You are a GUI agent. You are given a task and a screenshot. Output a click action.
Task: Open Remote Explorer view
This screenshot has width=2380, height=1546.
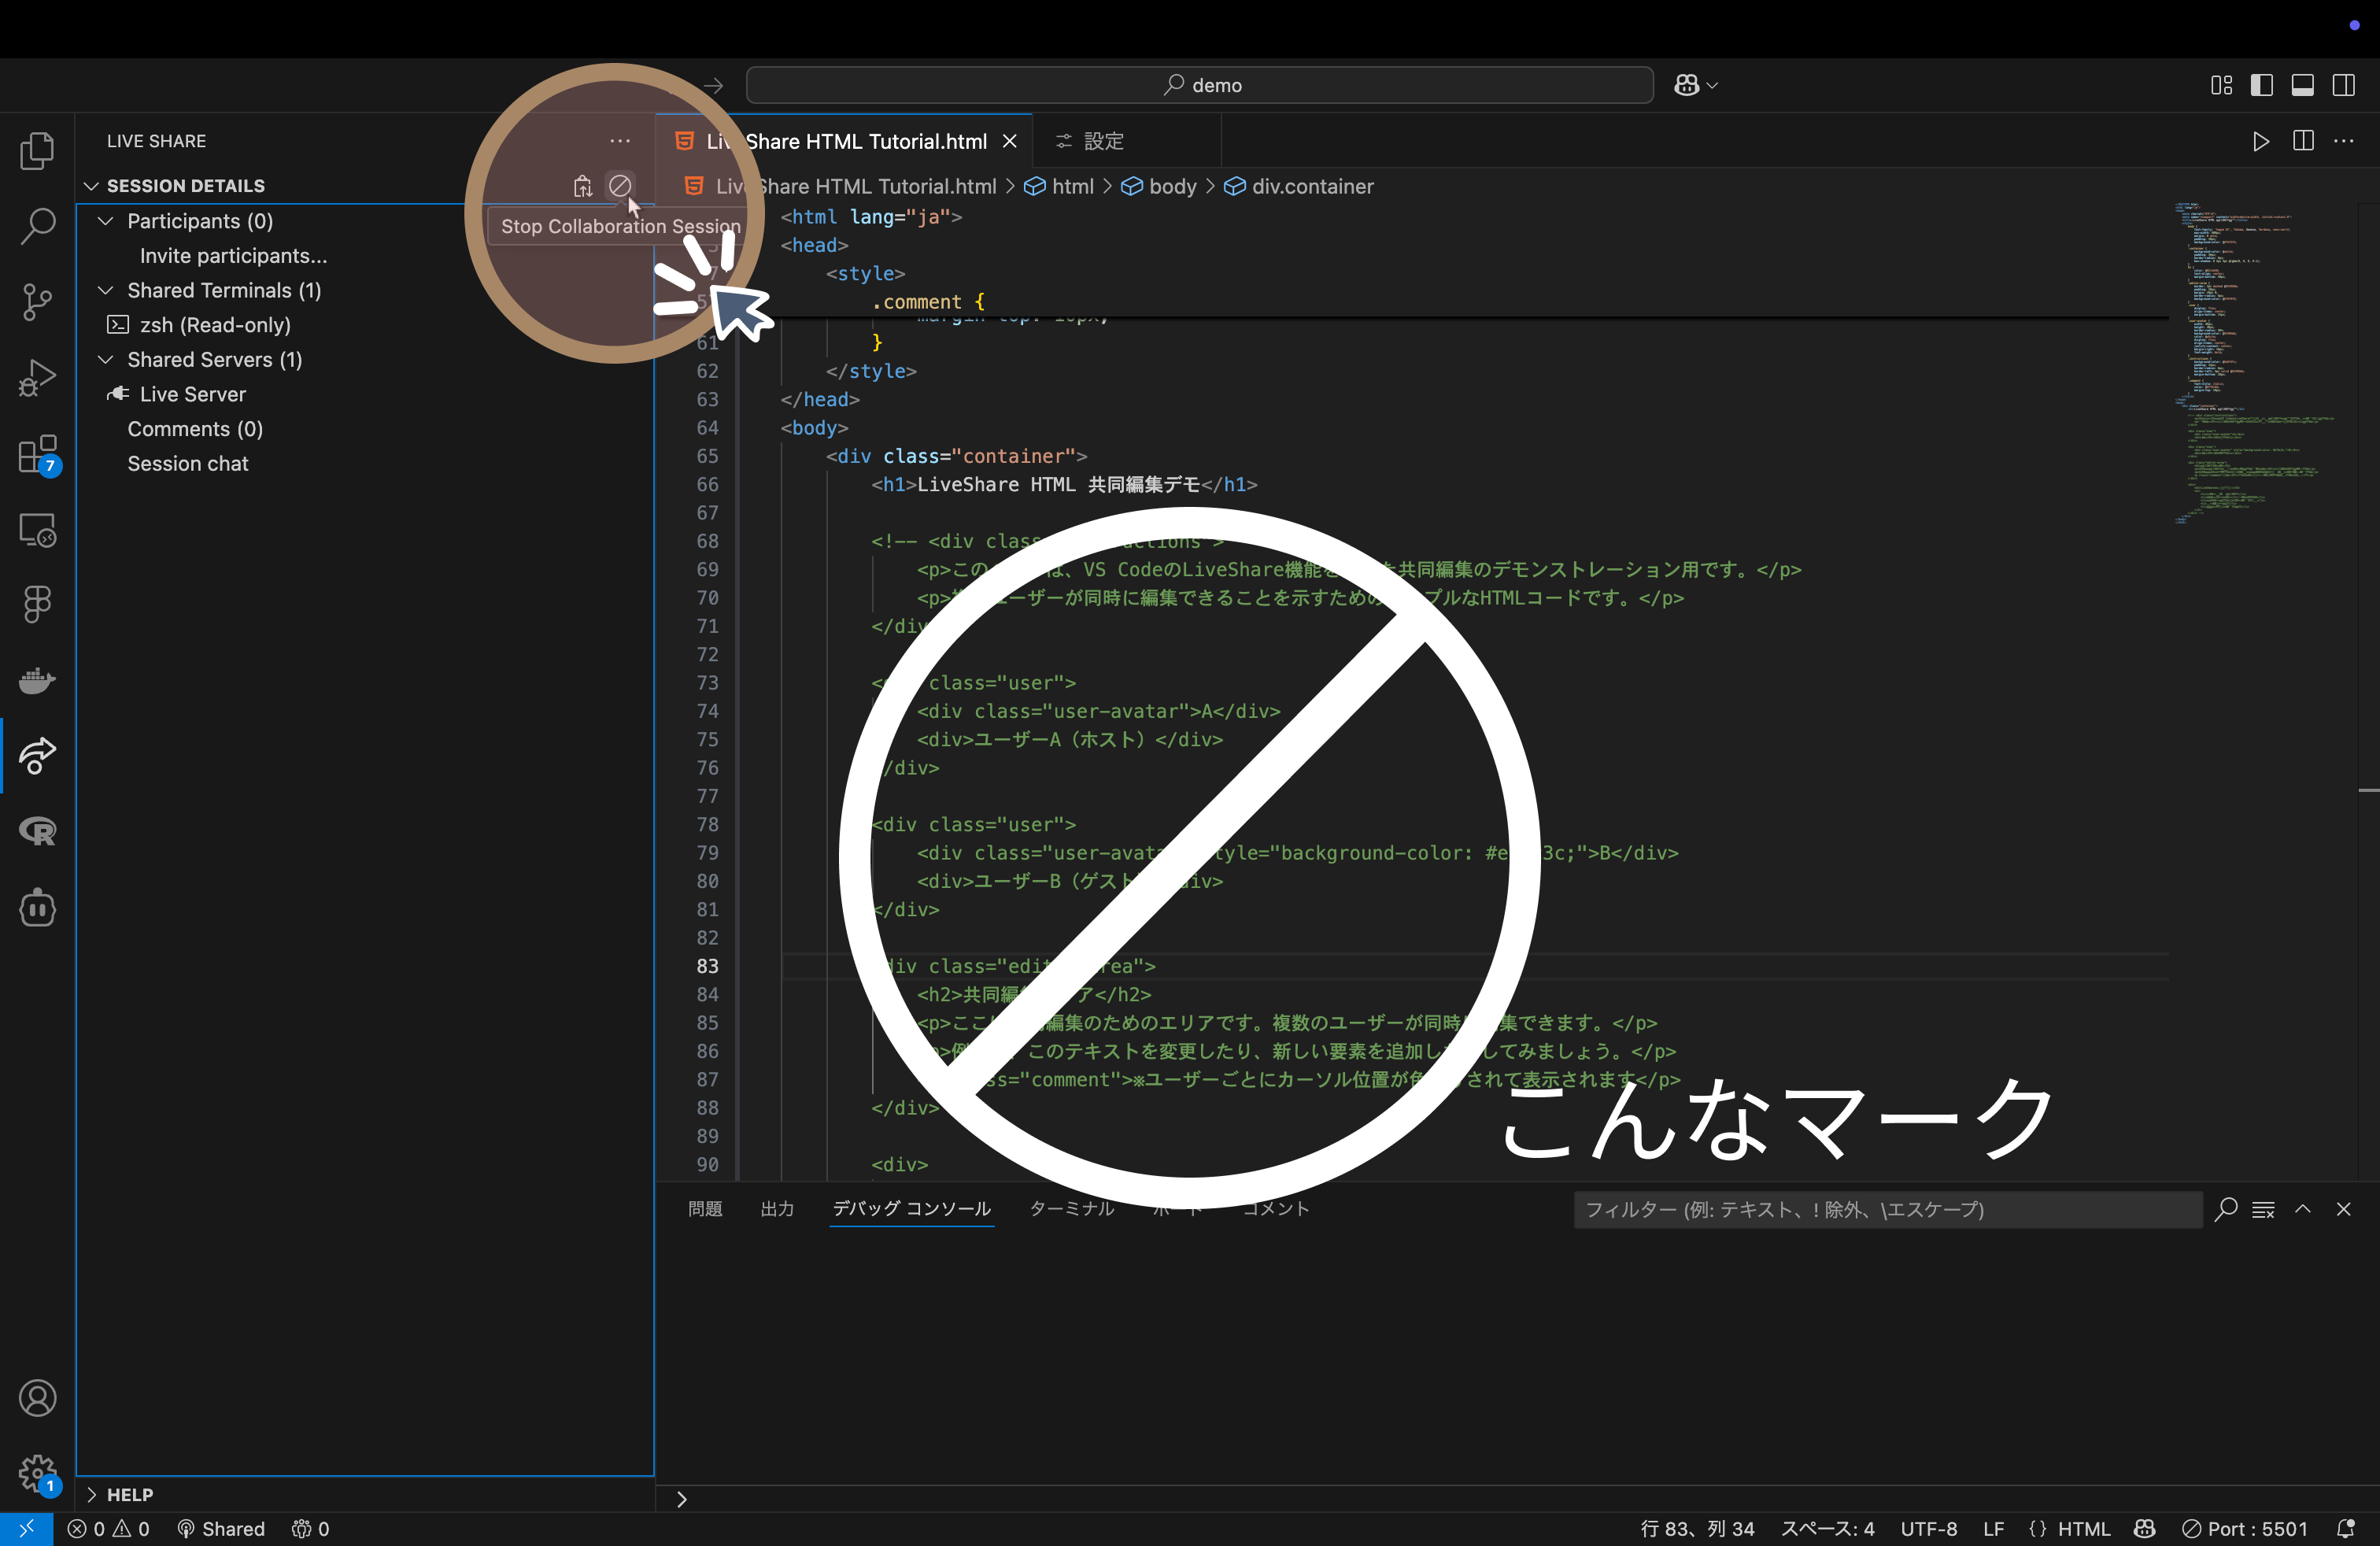coord(37,529)
